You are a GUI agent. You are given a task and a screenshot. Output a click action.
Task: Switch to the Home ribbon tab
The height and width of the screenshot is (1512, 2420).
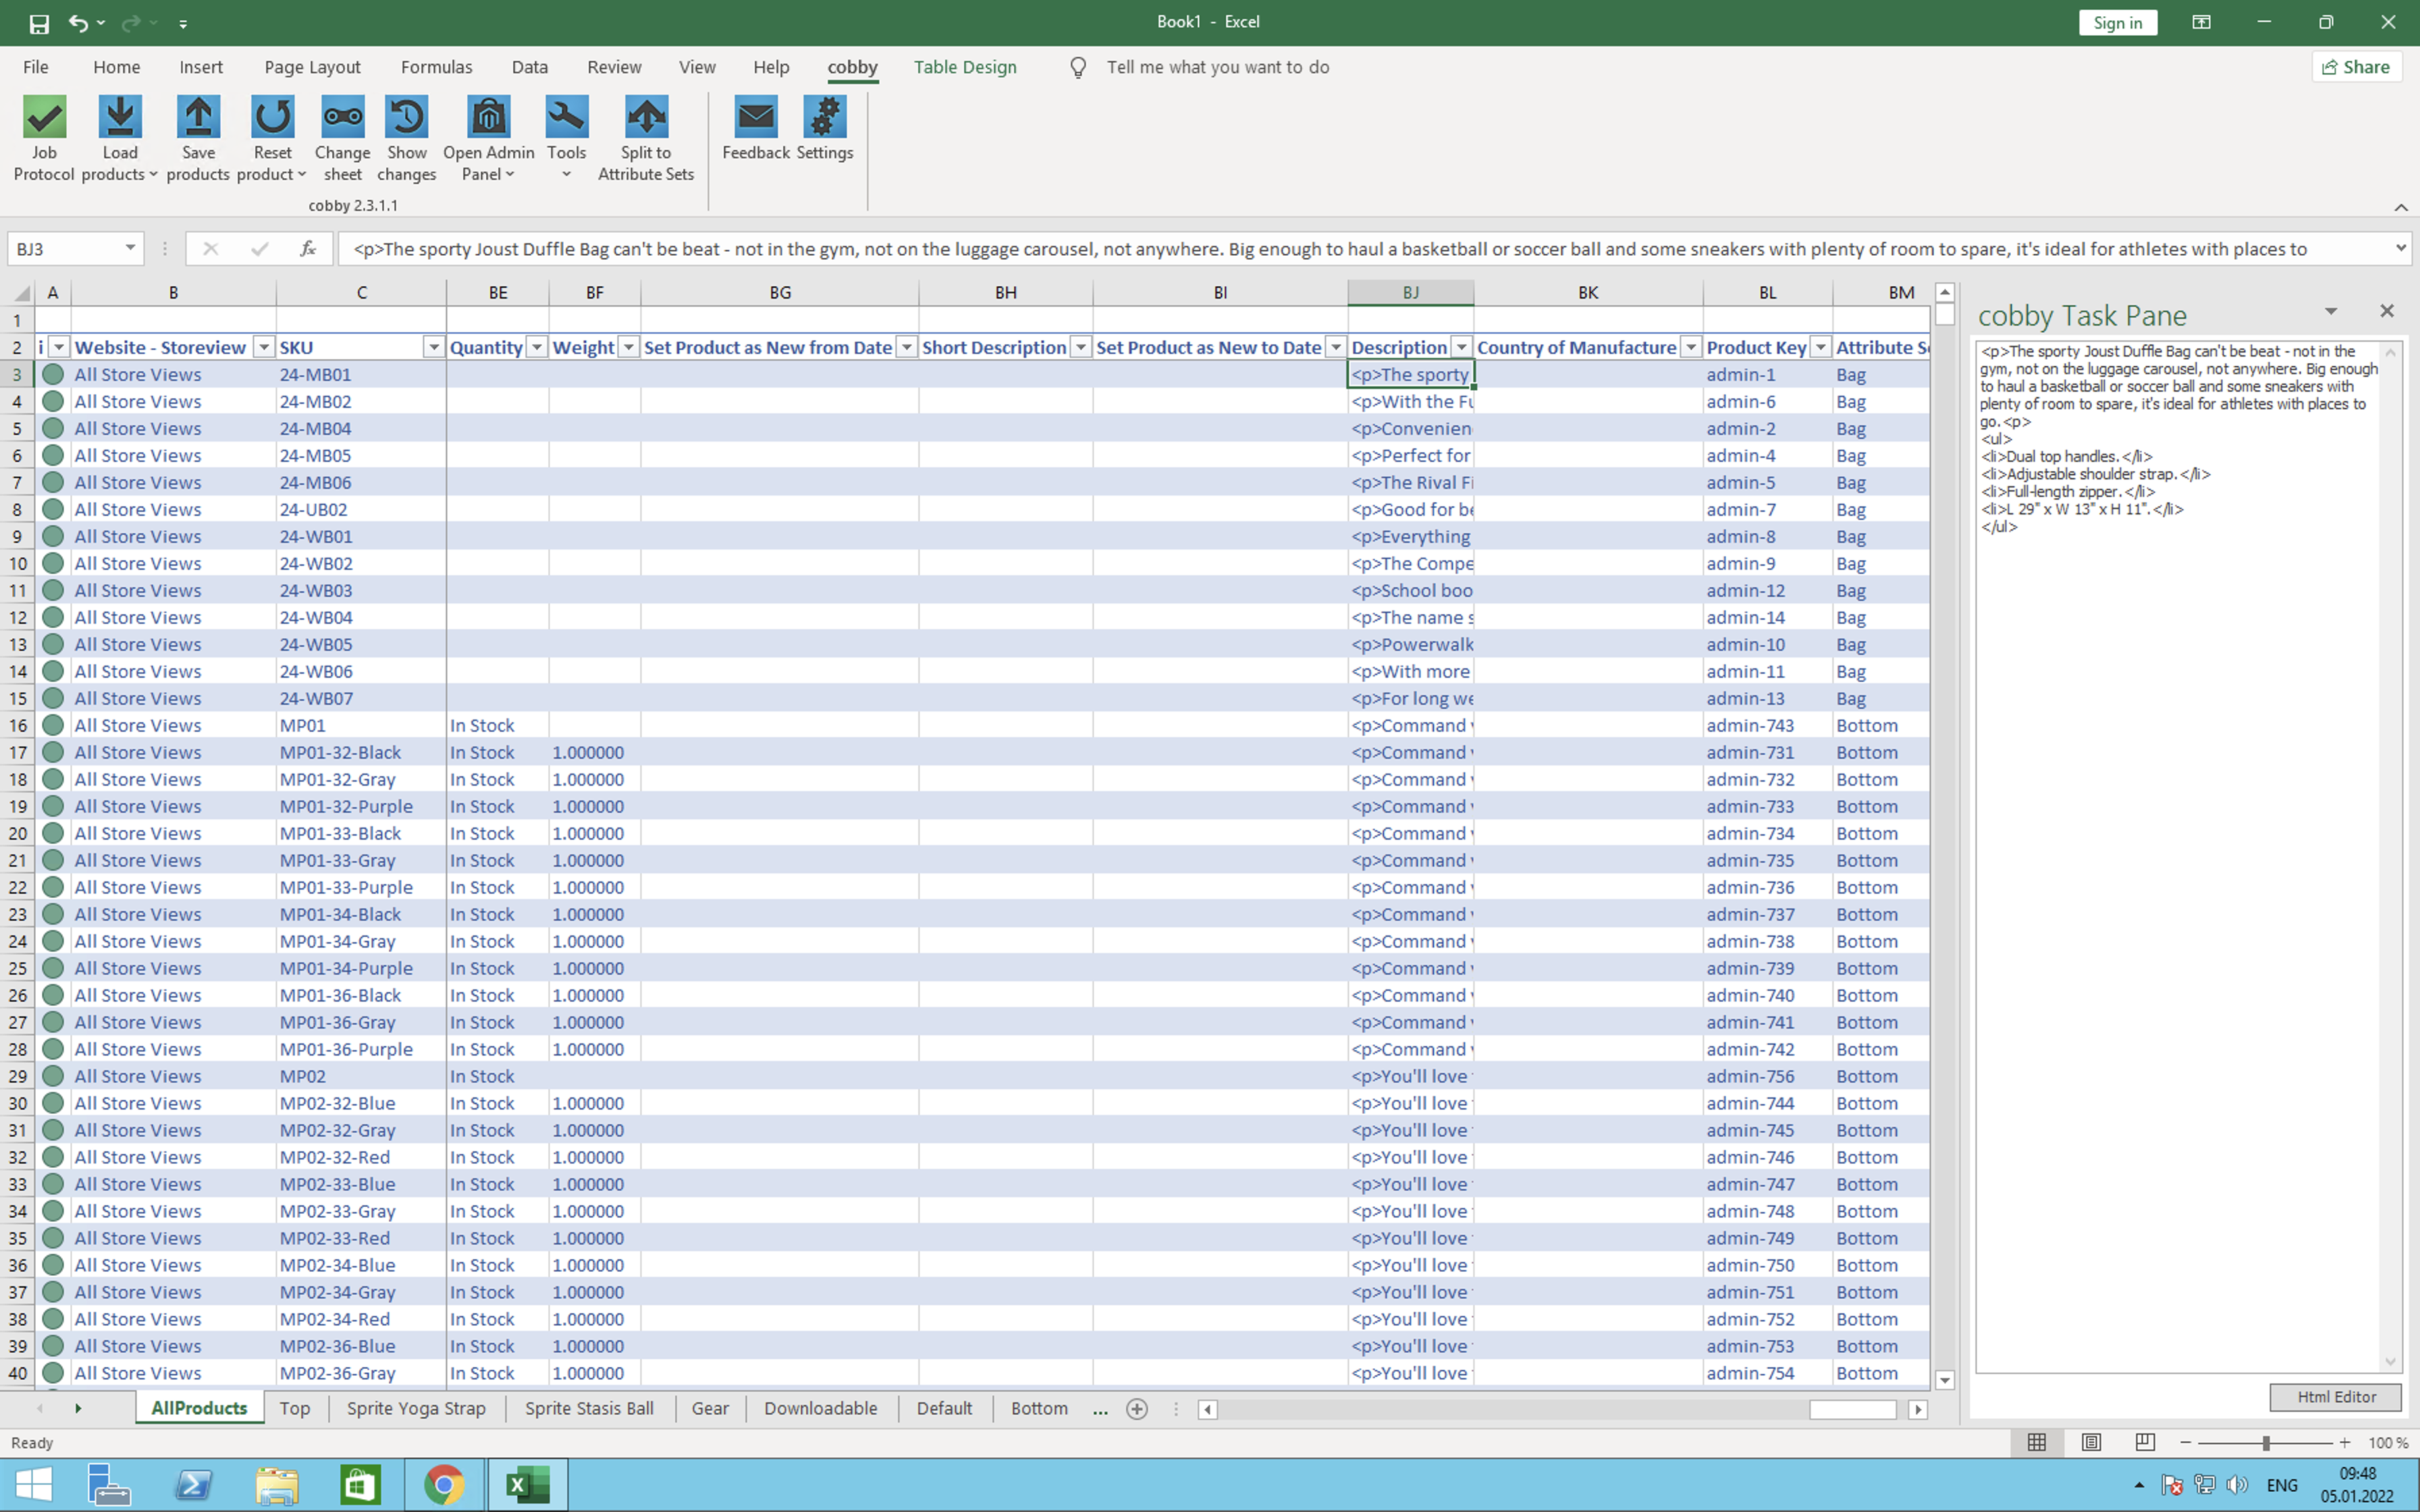(116, 67)
